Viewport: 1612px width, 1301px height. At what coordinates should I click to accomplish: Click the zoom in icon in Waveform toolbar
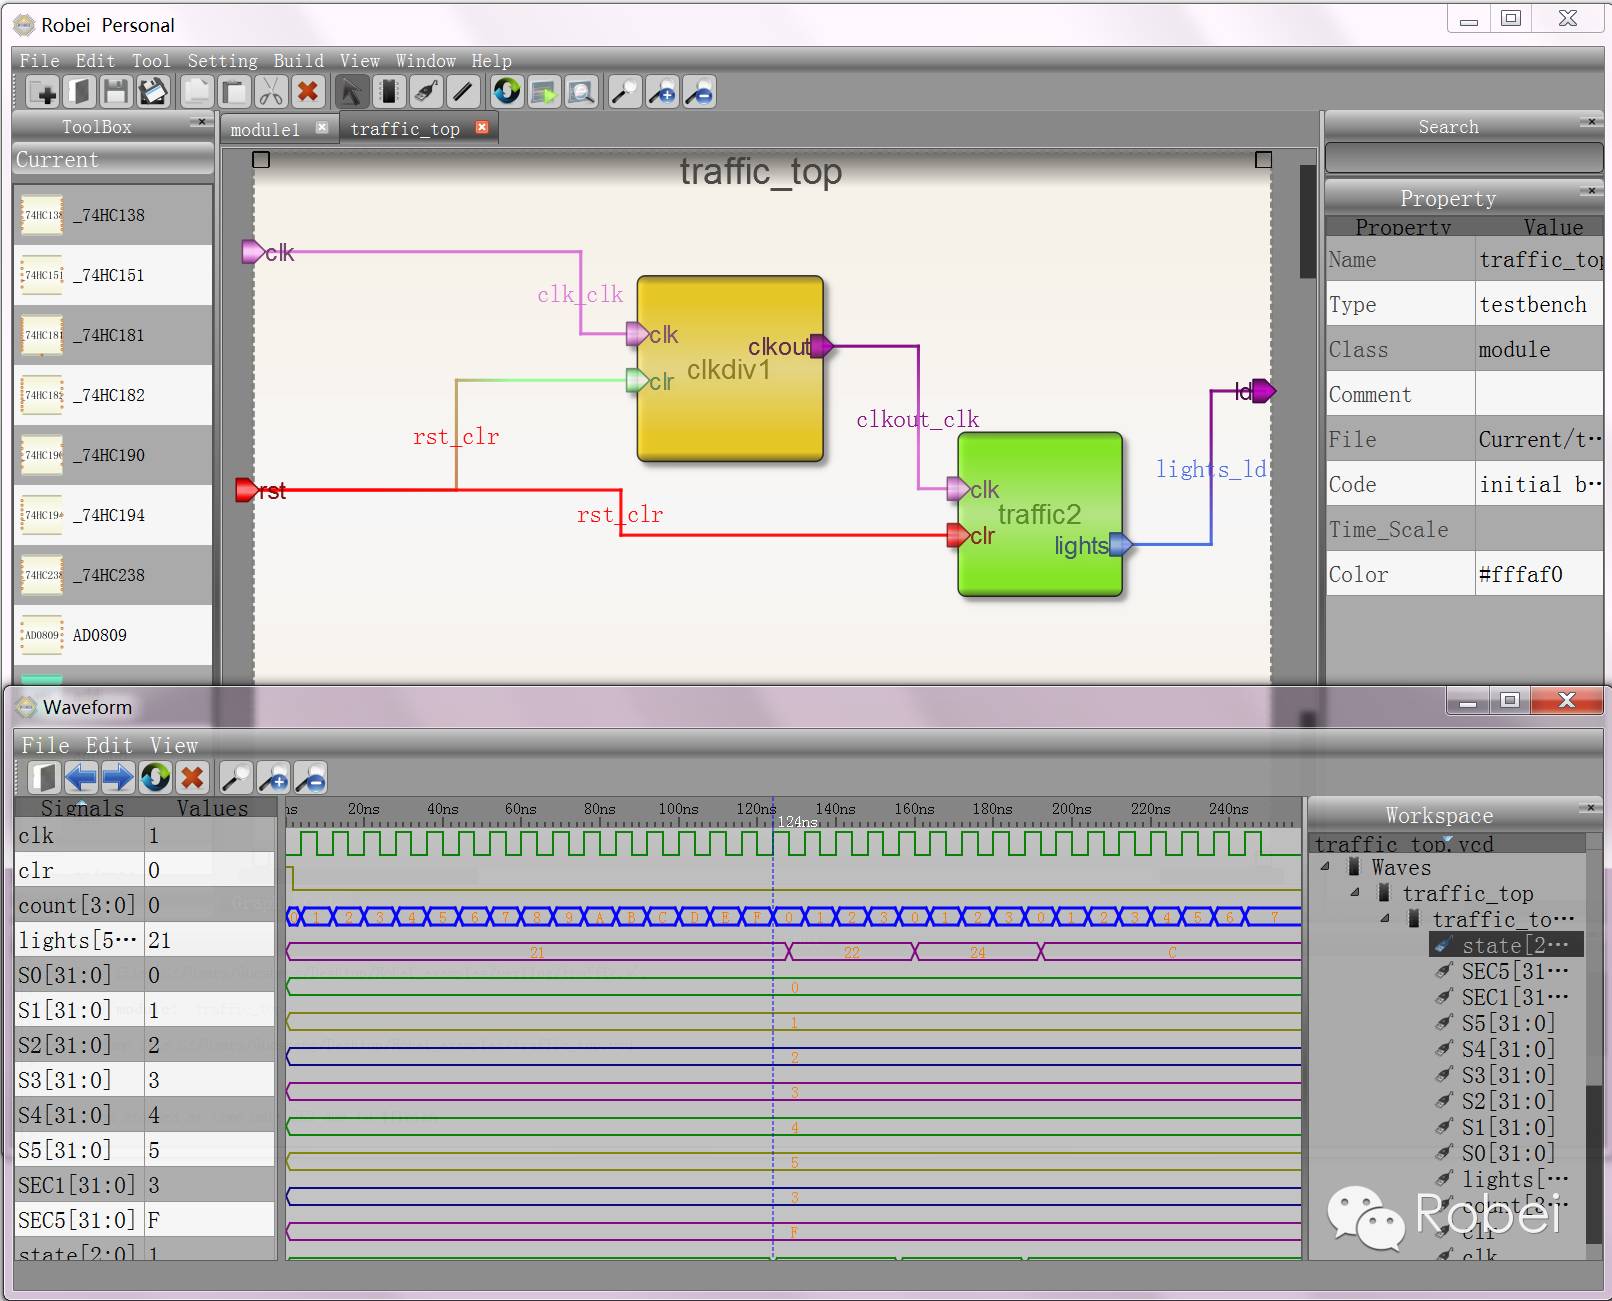(x=273, y=777)
